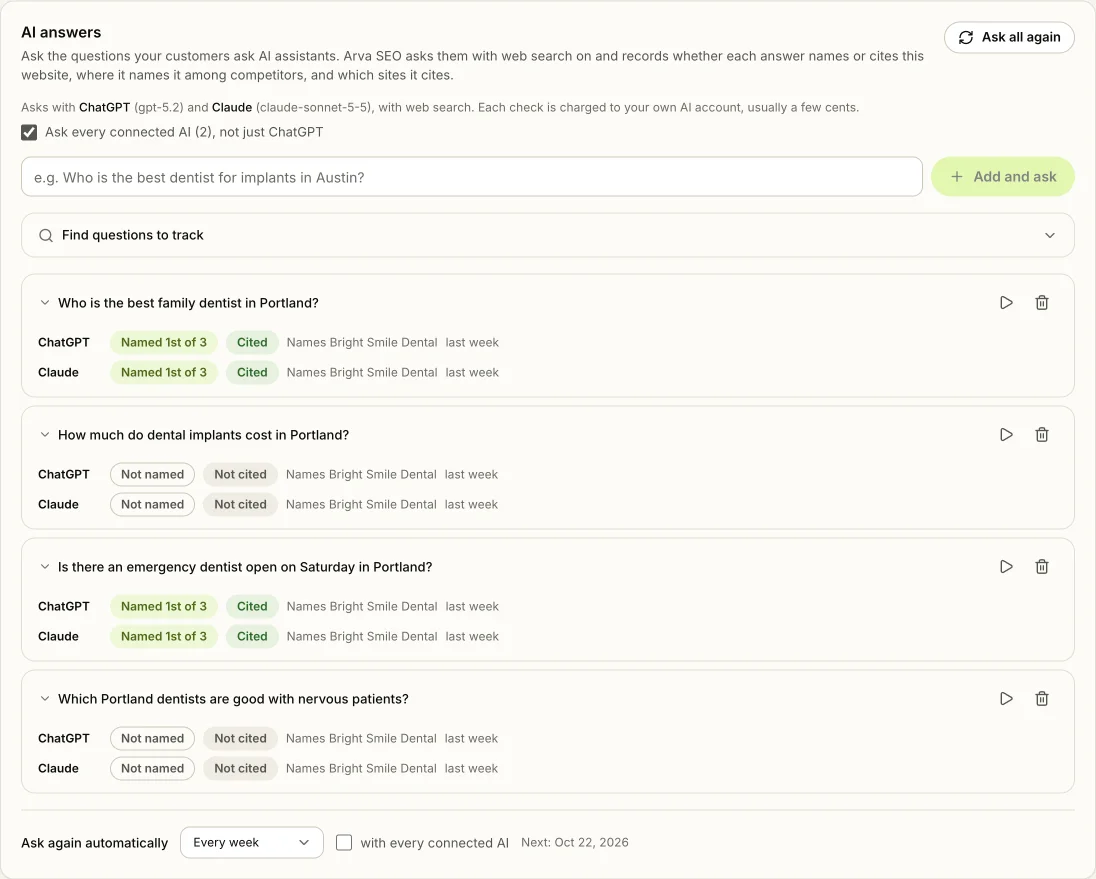Screen dimensions: 1096x879
Task: Click the Next: Oct 22, 2026 text
Action: (575, 843)
